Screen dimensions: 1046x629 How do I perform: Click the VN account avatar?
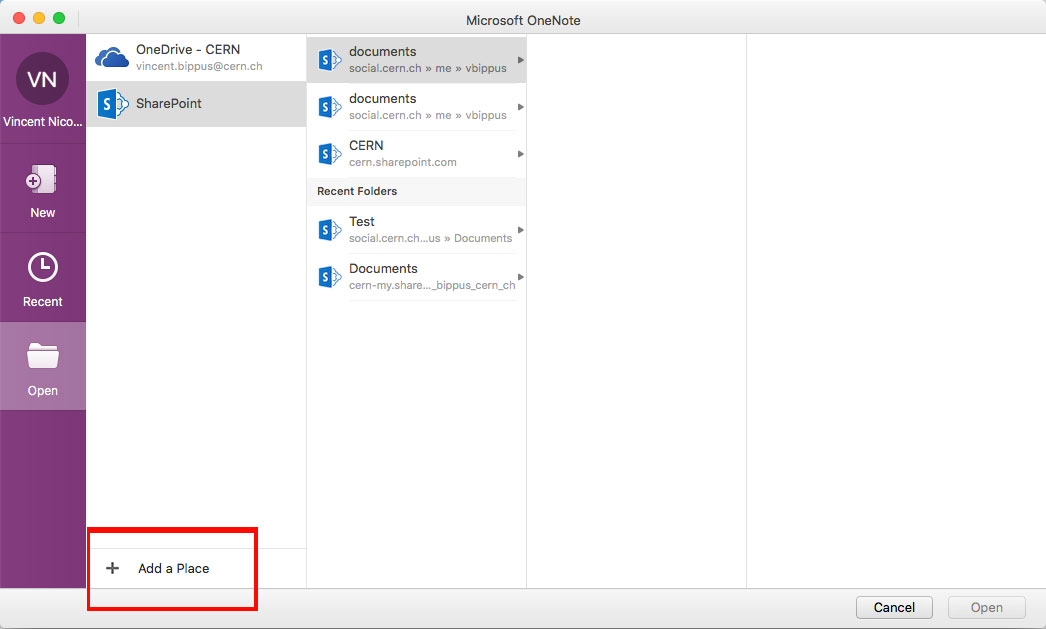coord(42,79)
